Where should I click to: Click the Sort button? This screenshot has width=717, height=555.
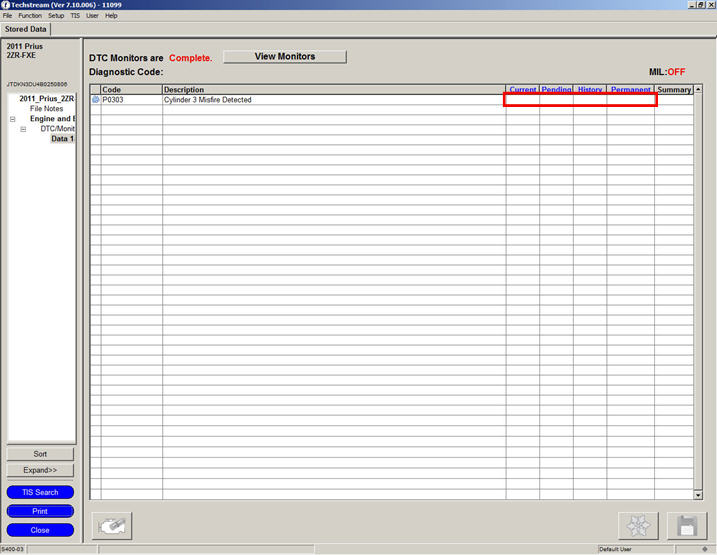[x=40, y=454]
